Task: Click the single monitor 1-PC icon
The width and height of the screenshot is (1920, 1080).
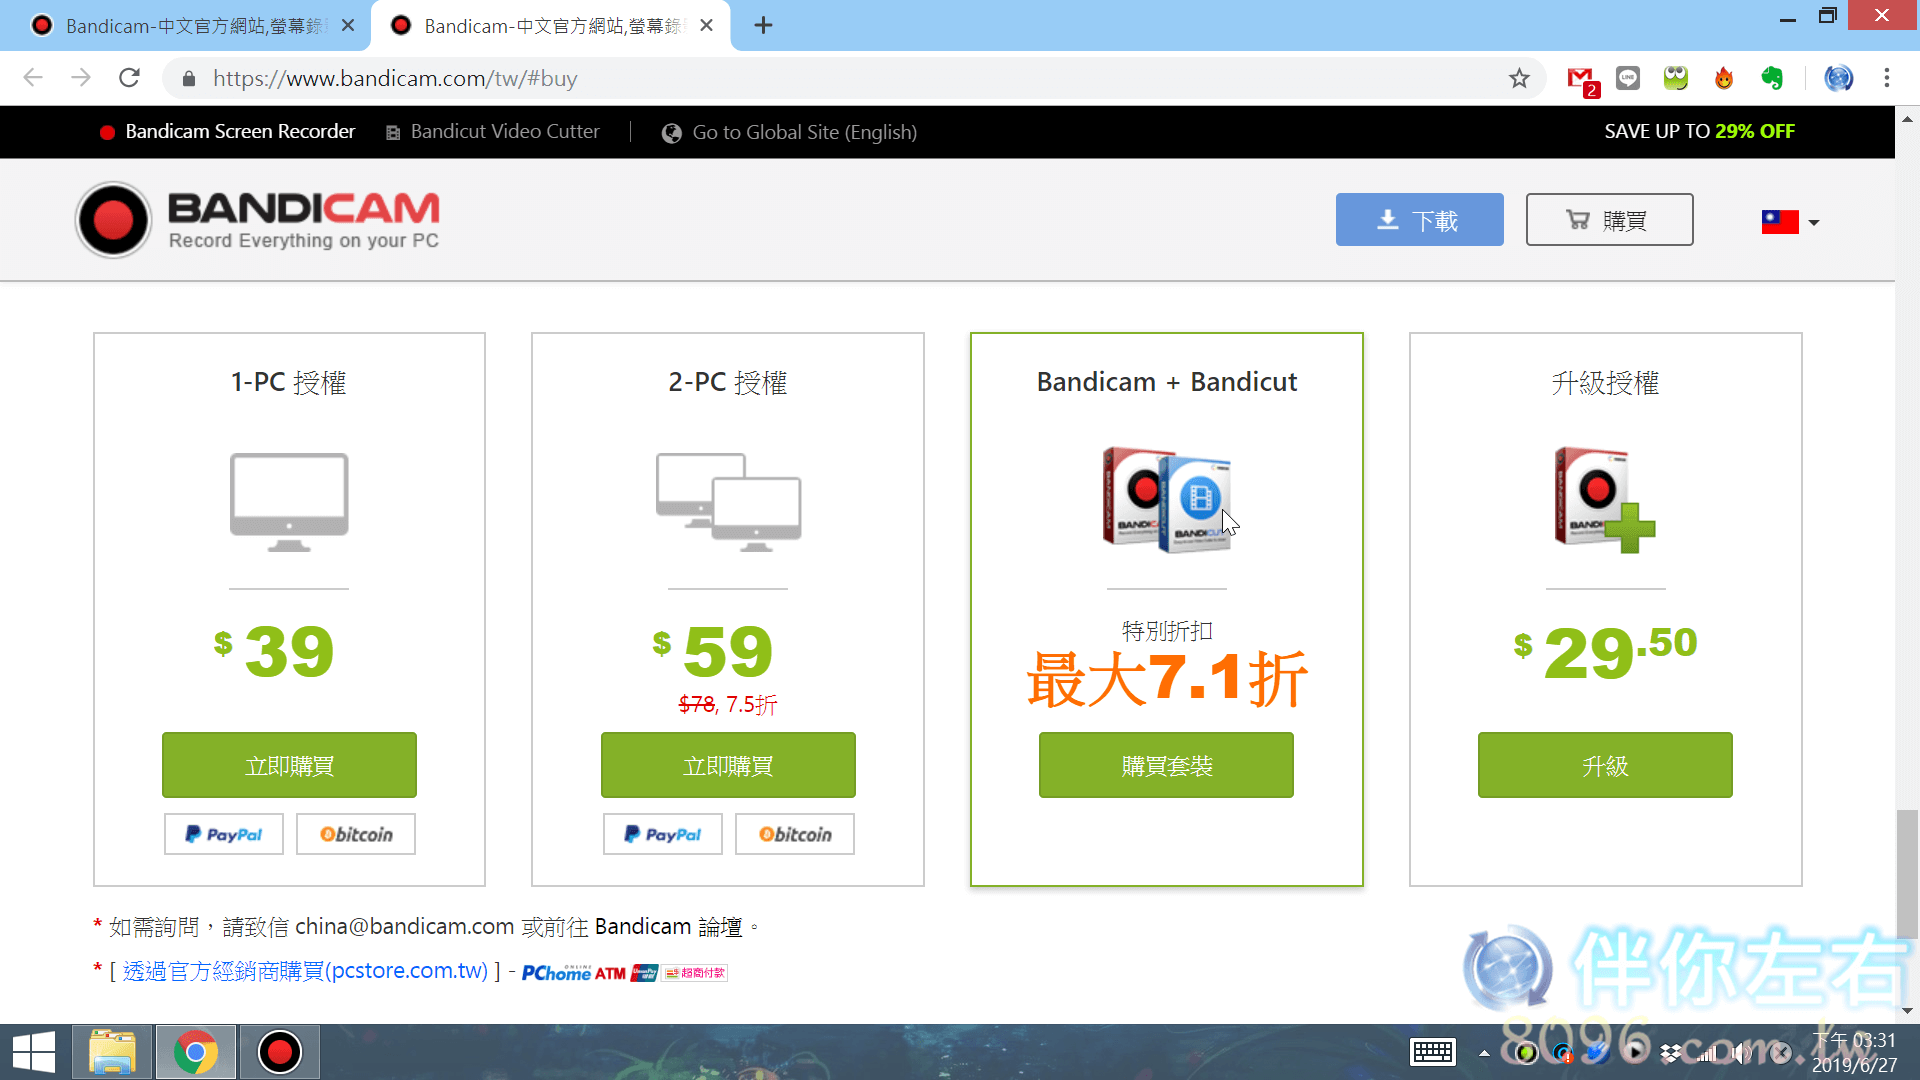Action: point(289,502)
